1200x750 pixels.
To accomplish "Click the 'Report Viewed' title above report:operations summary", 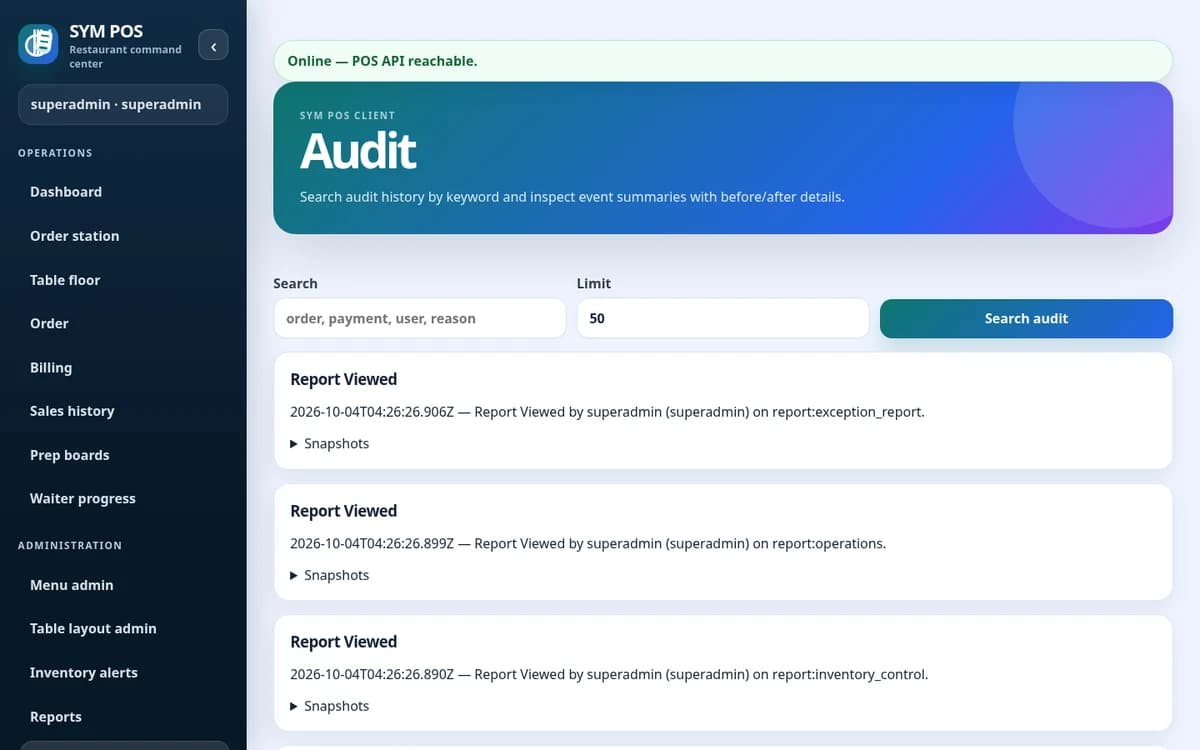I will click(343, 511).
